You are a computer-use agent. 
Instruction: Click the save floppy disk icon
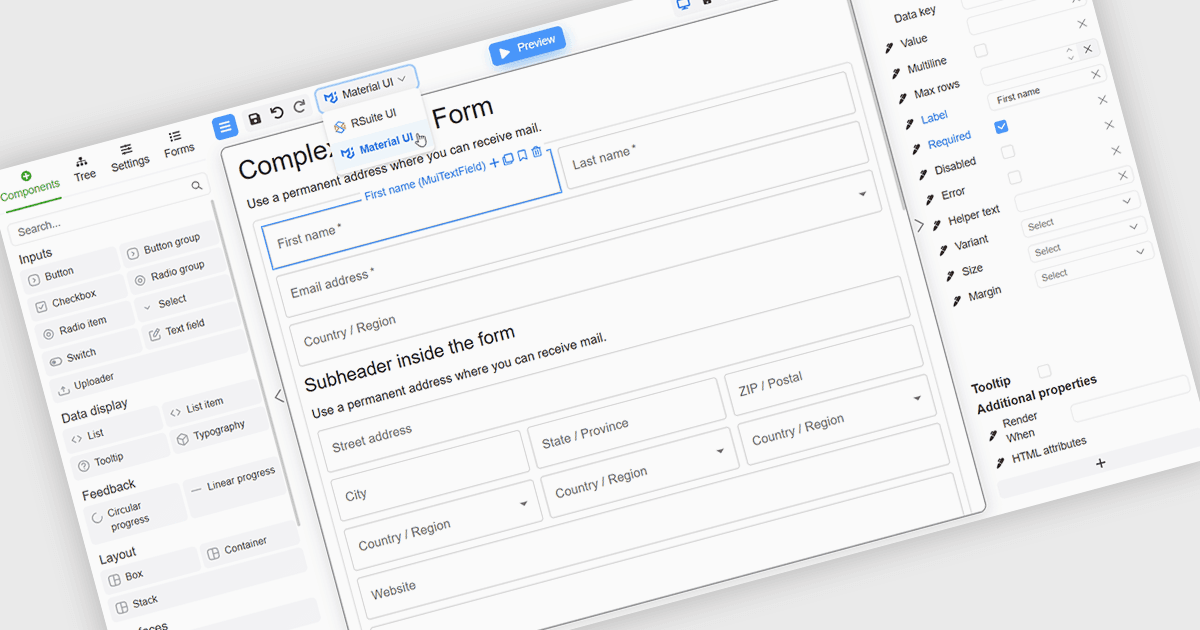pyautogui.click(x=255, y=119)
